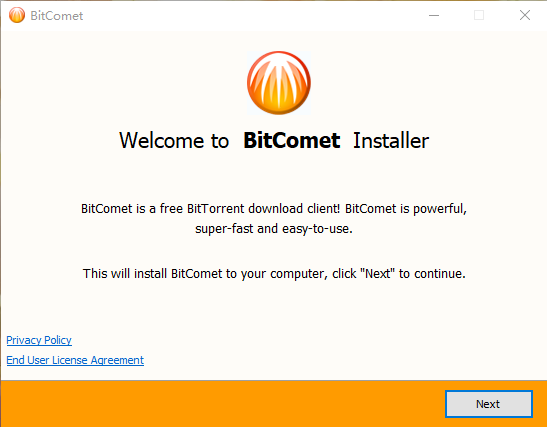Click Next to continue installation
This screenshot has width=547, height=427.
[x=489, y=404]
